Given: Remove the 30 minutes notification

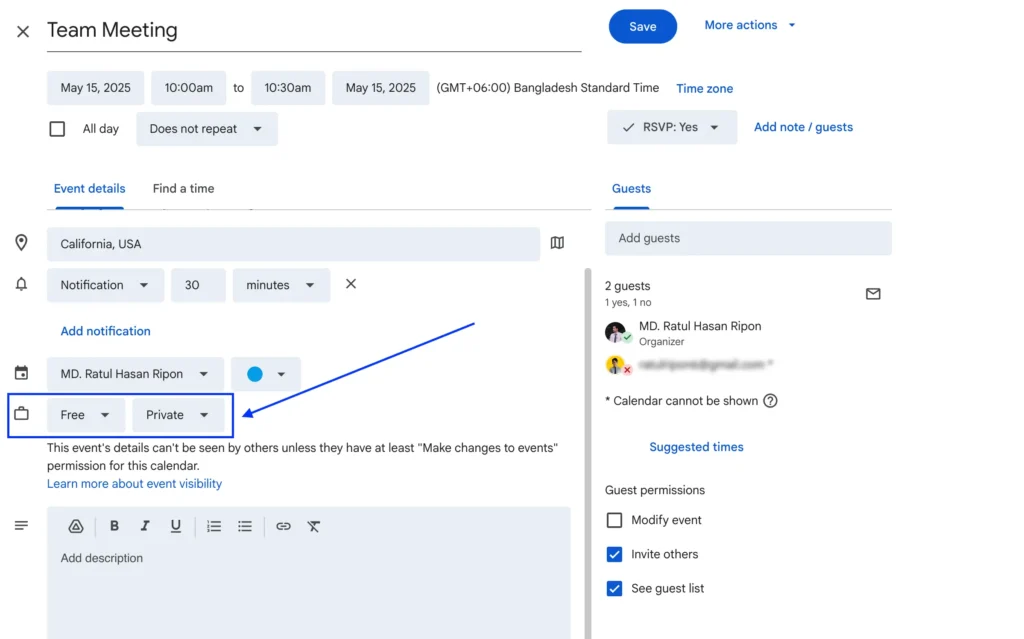Looking at the screenshot, I should (351, 284).
